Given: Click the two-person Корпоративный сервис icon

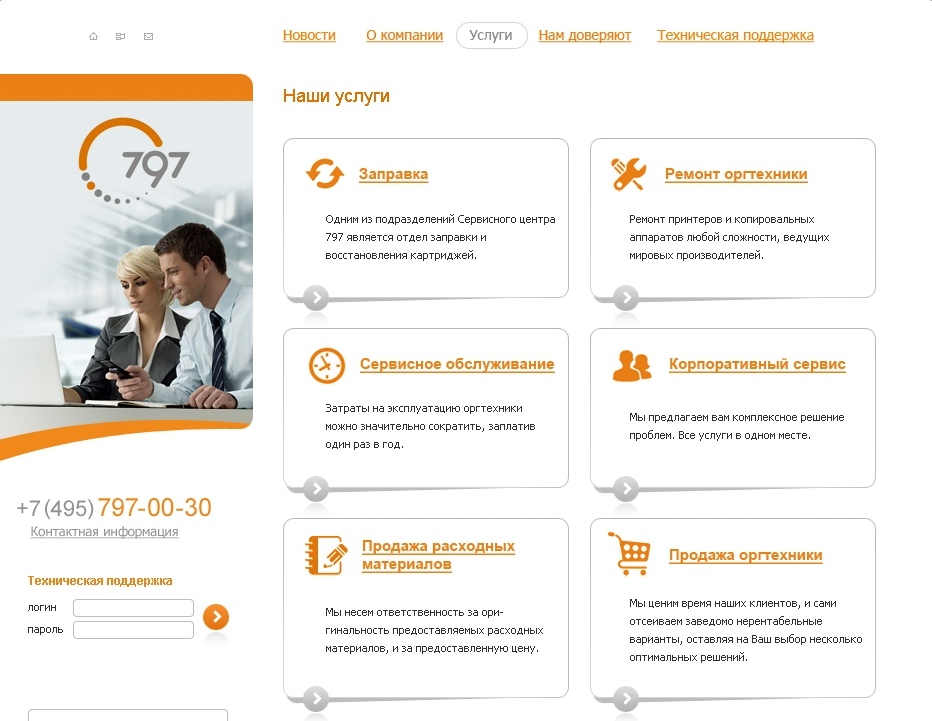Looking at the screenshot, I should pos(632,365).
